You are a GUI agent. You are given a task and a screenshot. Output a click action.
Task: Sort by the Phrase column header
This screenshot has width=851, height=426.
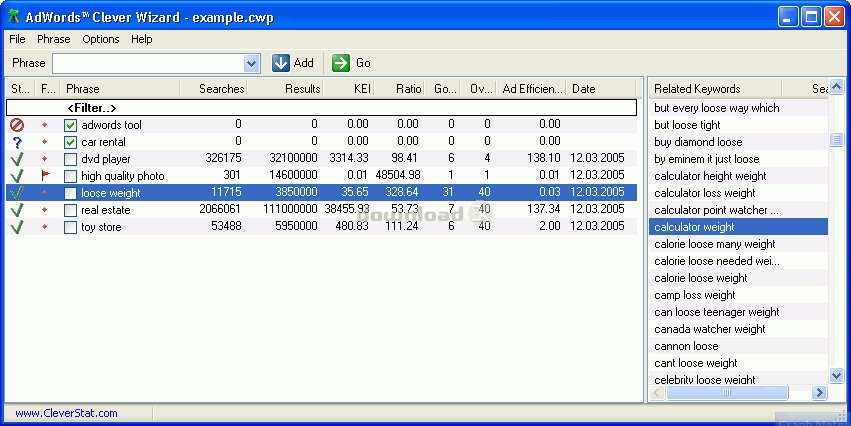point(120,88)
